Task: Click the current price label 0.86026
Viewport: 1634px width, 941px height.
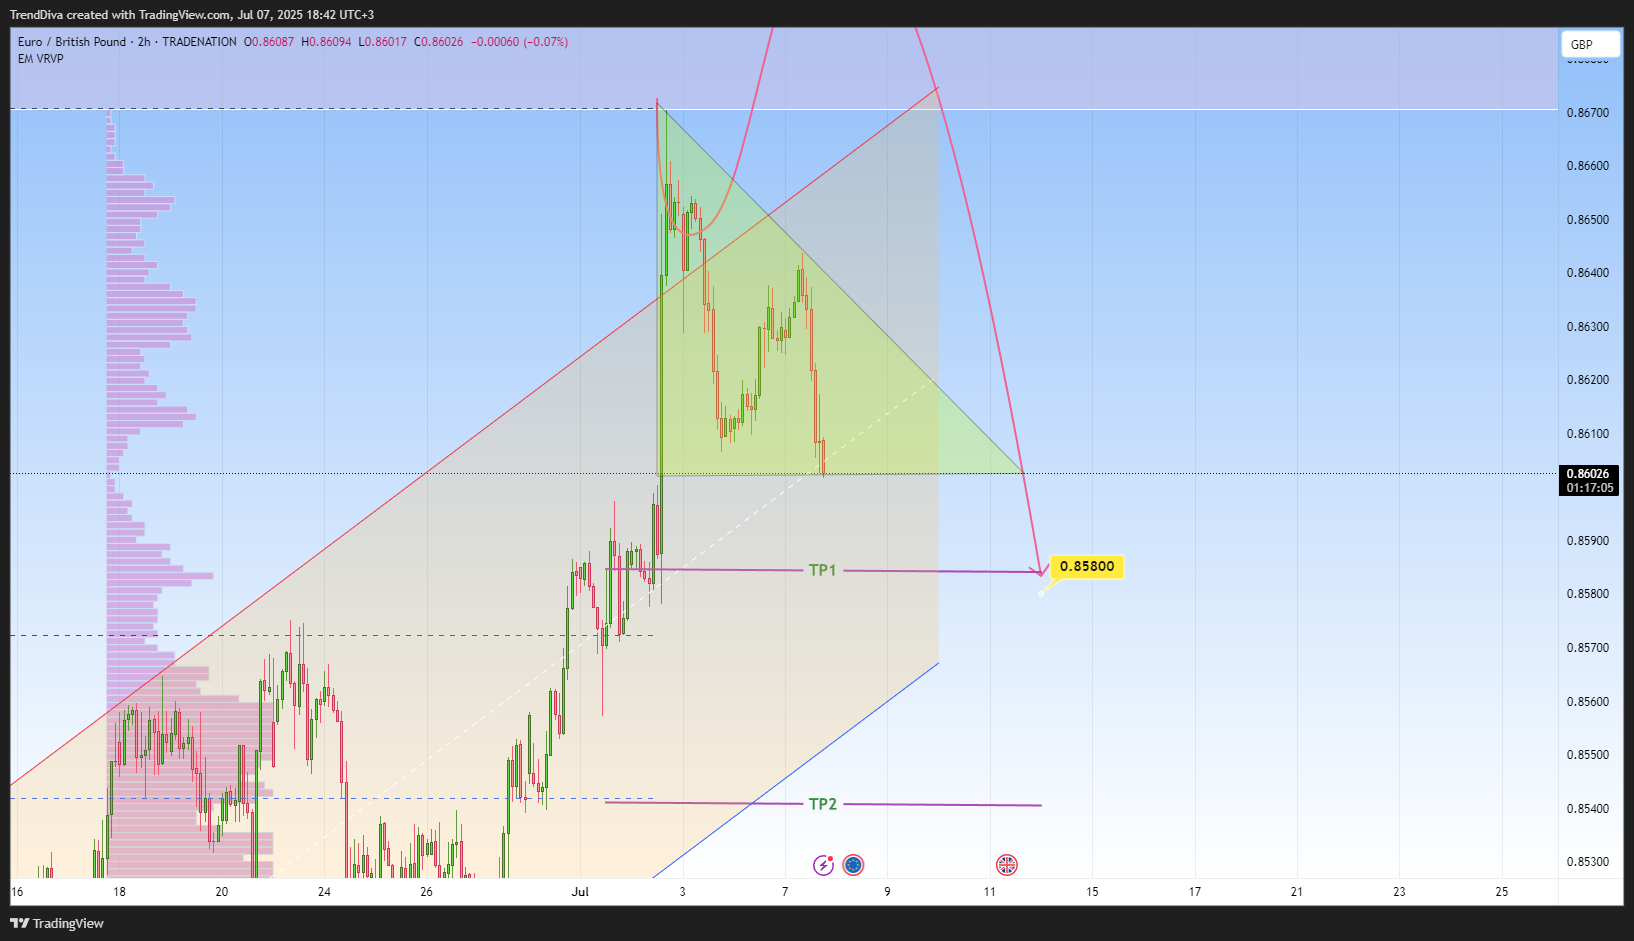Action: pyautogui.click(x=1588, y=474)
